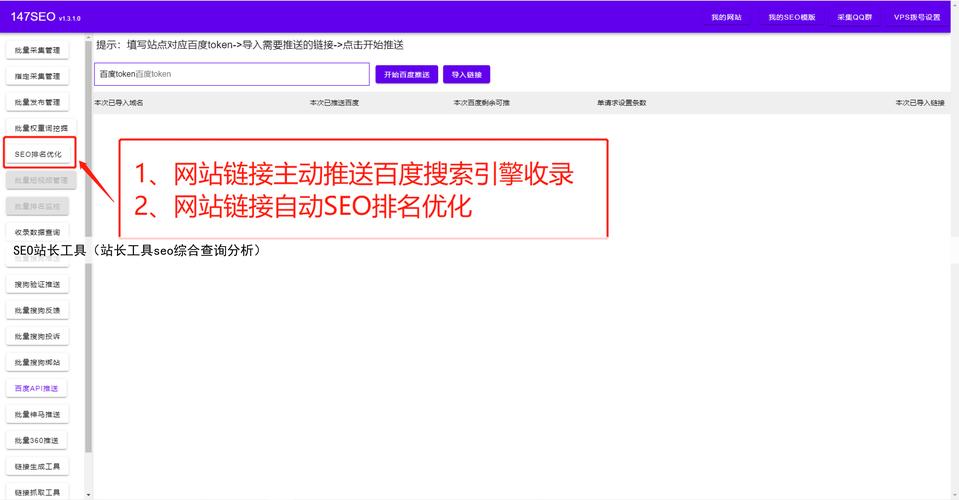Screen dimensions: 959x500
Task: Click the 本次已导入域名 column header
Action: click(x=119, y=103)
